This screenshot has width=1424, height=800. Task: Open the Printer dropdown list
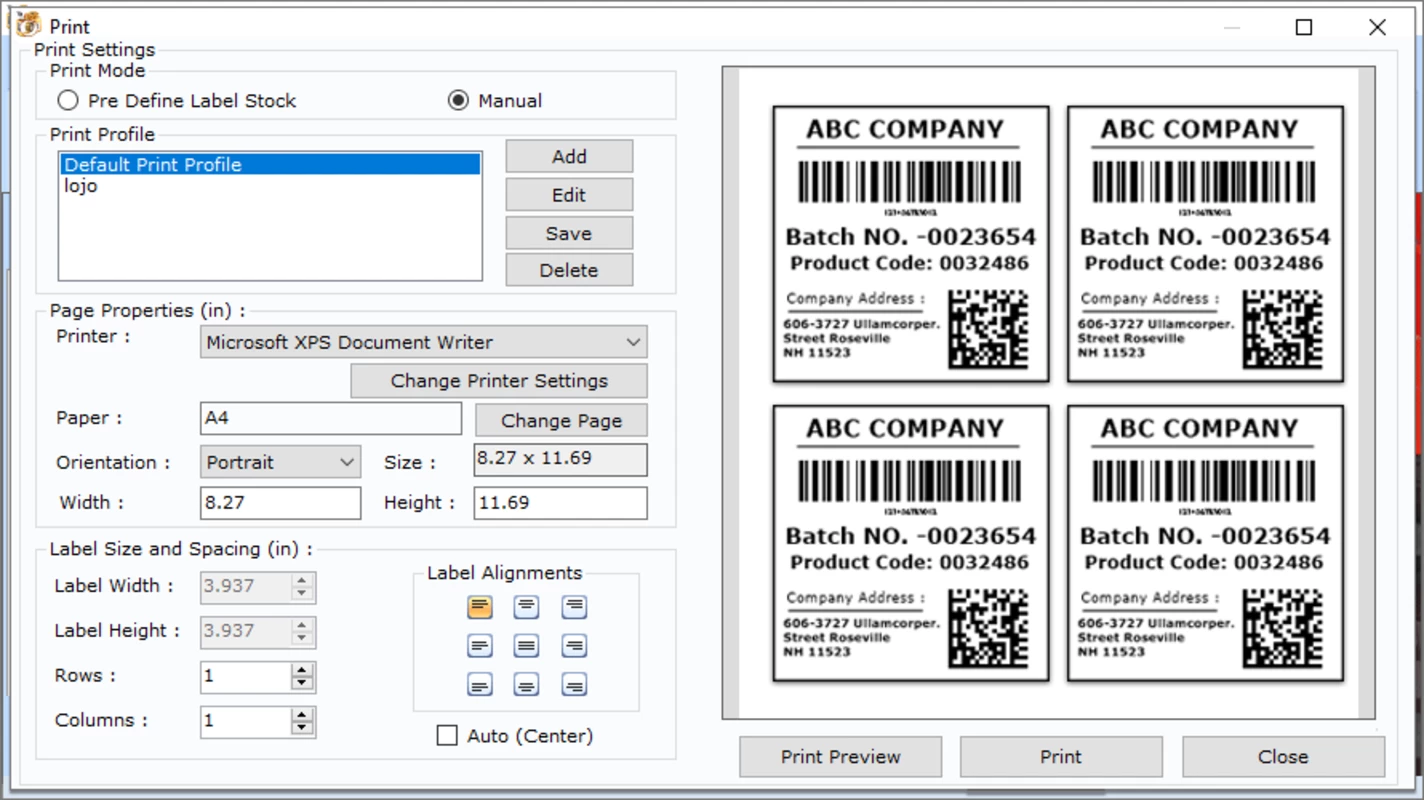[x=633, y=342]
